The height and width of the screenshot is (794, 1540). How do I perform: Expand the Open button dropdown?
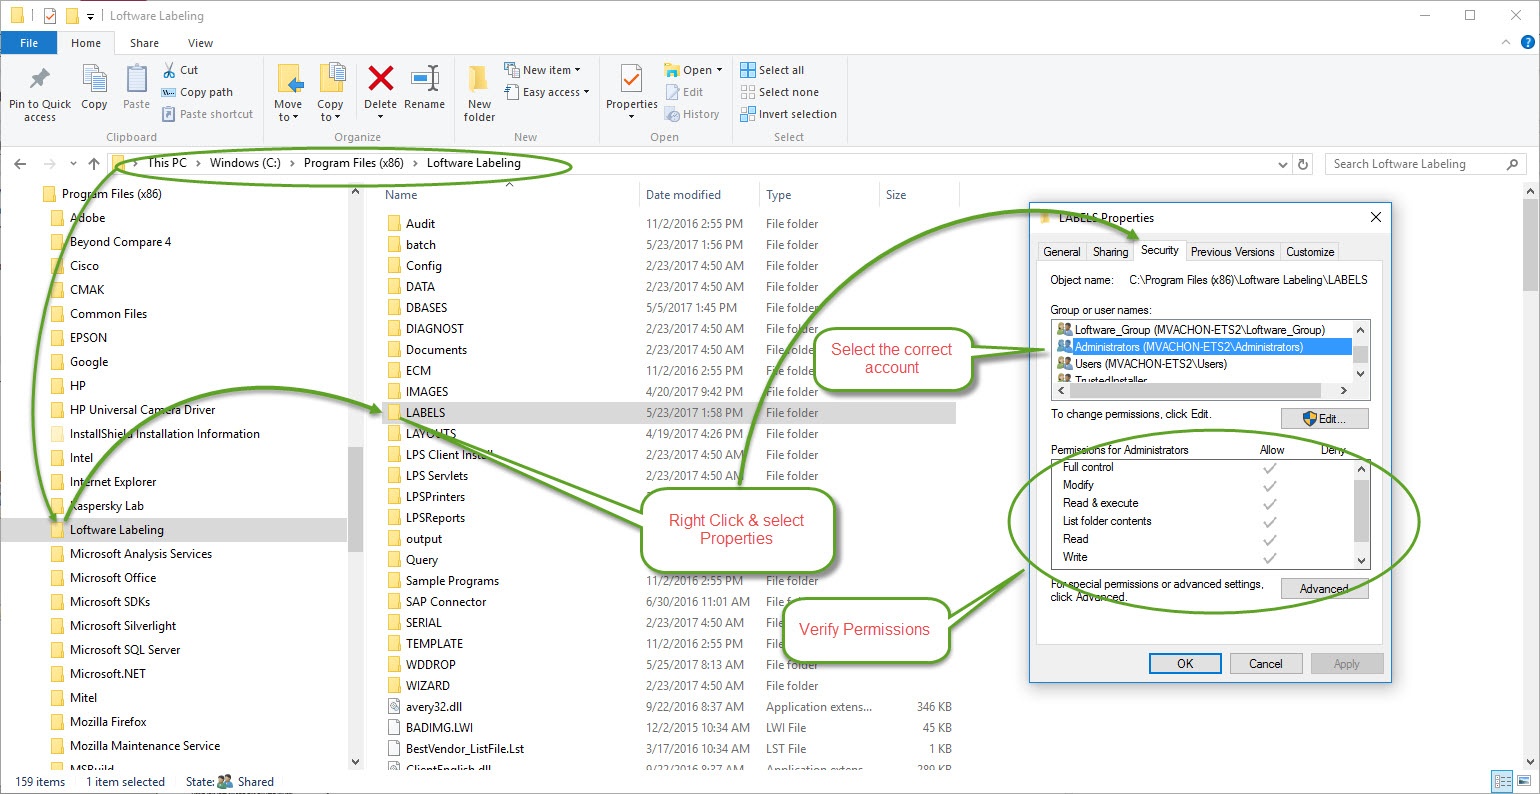click(x=719, y=70)
